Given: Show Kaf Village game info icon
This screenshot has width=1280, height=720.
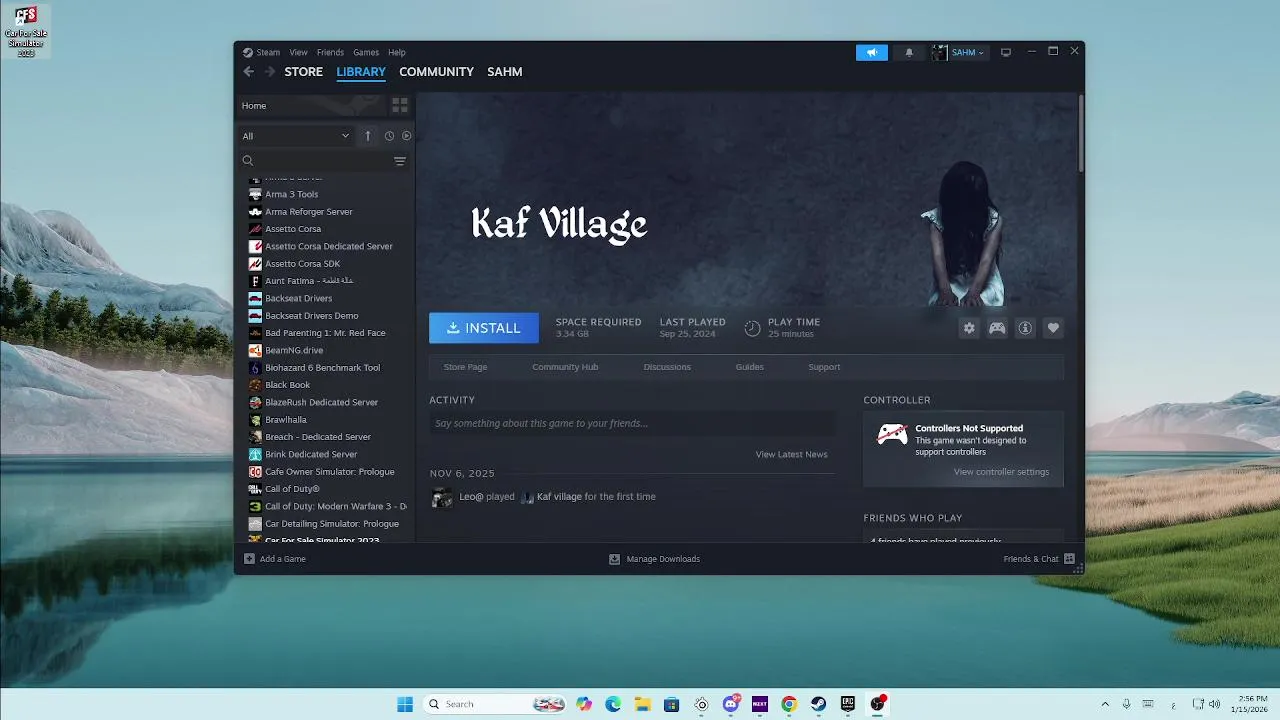Looking at the screenshot, I should click(1025, 328).
